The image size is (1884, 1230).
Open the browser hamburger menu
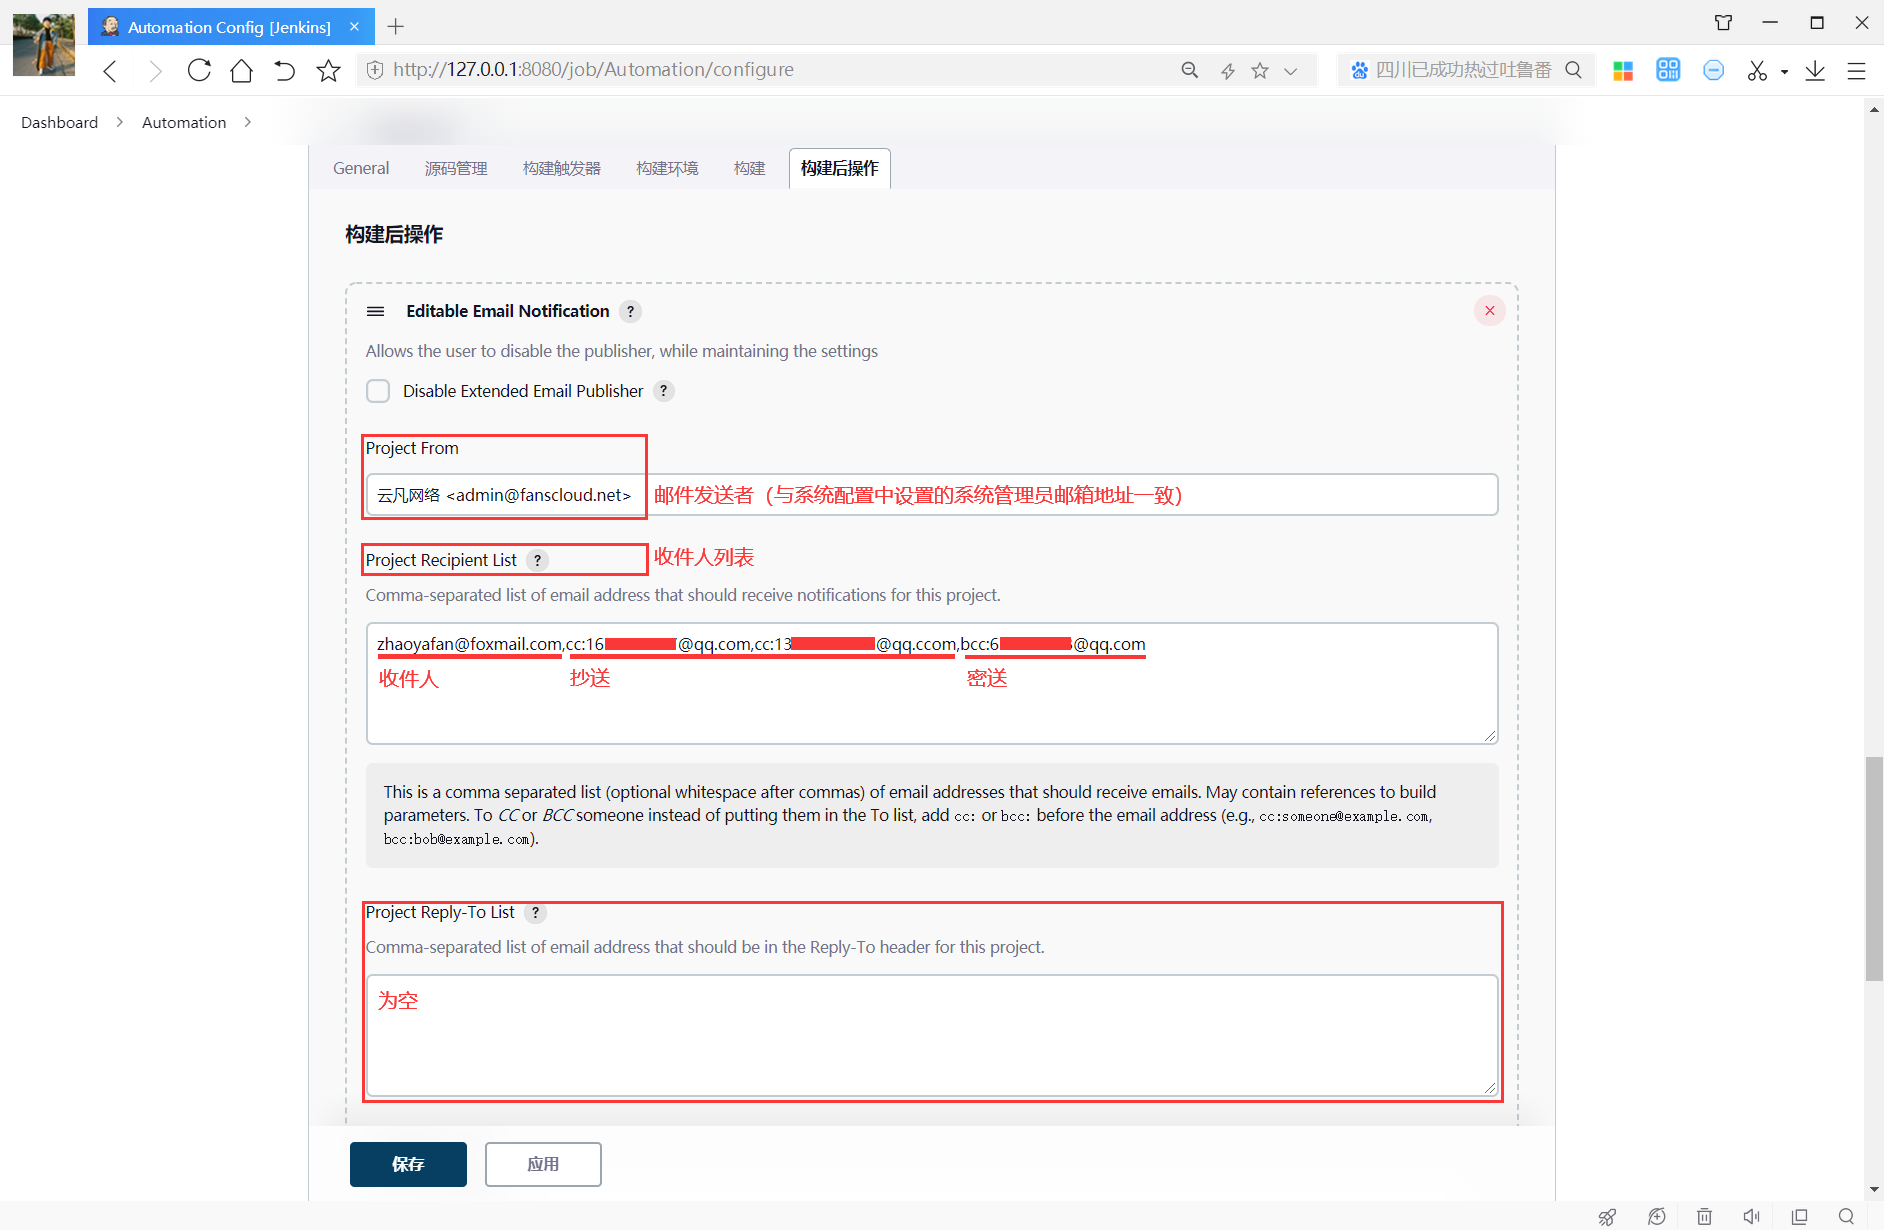pyautogui.click(x=1857, y=70)
